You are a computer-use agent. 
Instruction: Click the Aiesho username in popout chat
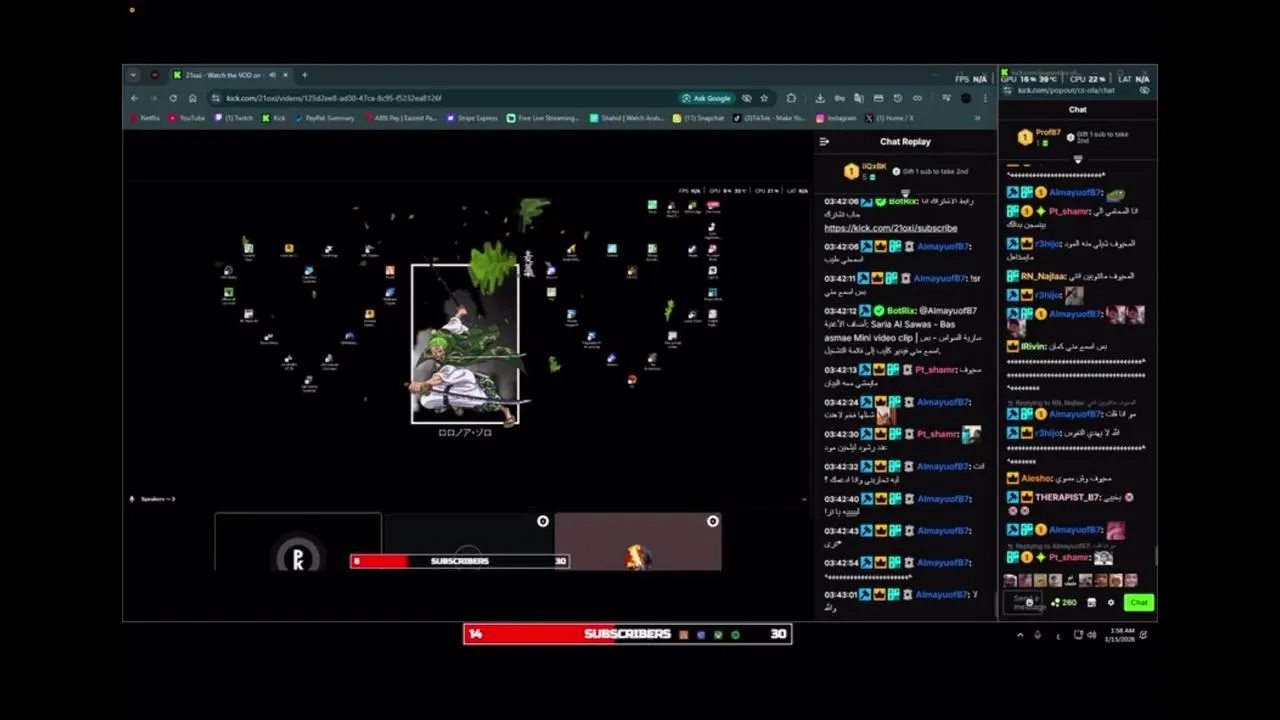[1035, 478]
